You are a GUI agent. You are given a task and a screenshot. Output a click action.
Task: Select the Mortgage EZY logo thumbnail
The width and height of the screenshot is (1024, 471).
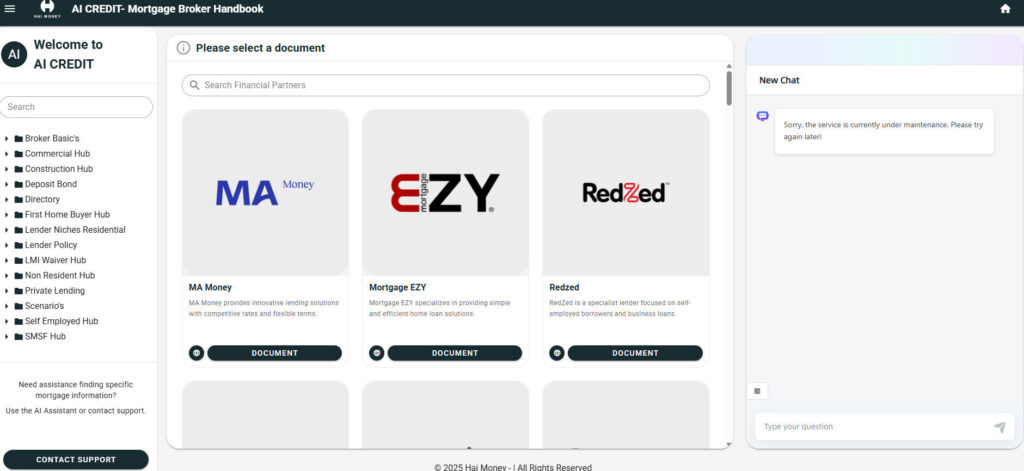click(445, 192)
